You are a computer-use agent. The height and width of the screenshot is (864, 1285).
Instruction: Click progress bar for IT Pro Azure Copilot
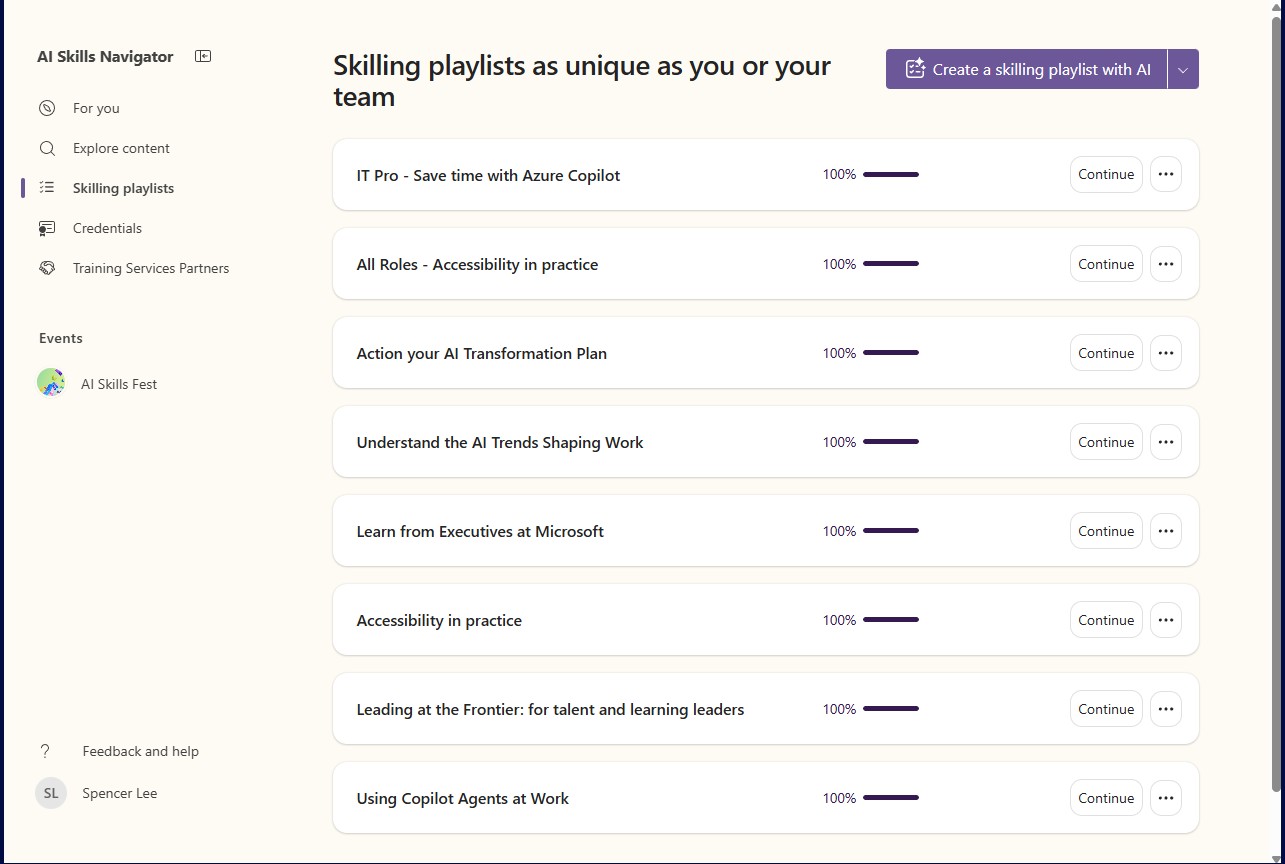(891, 175)
